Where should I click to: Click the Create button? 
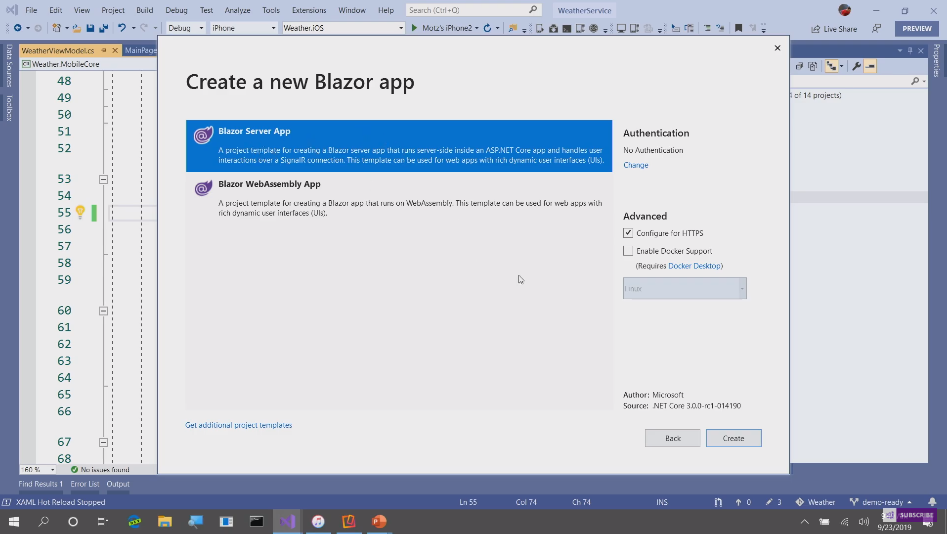click(733, 438)
